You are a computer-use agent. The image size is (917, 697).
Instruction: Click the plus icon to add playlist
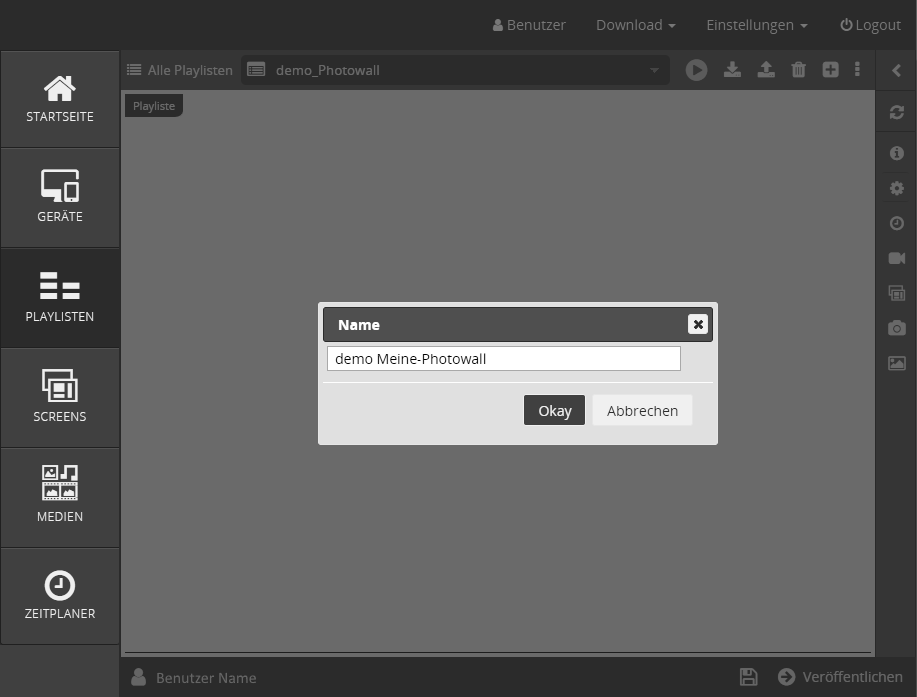(x=830, y=70)
